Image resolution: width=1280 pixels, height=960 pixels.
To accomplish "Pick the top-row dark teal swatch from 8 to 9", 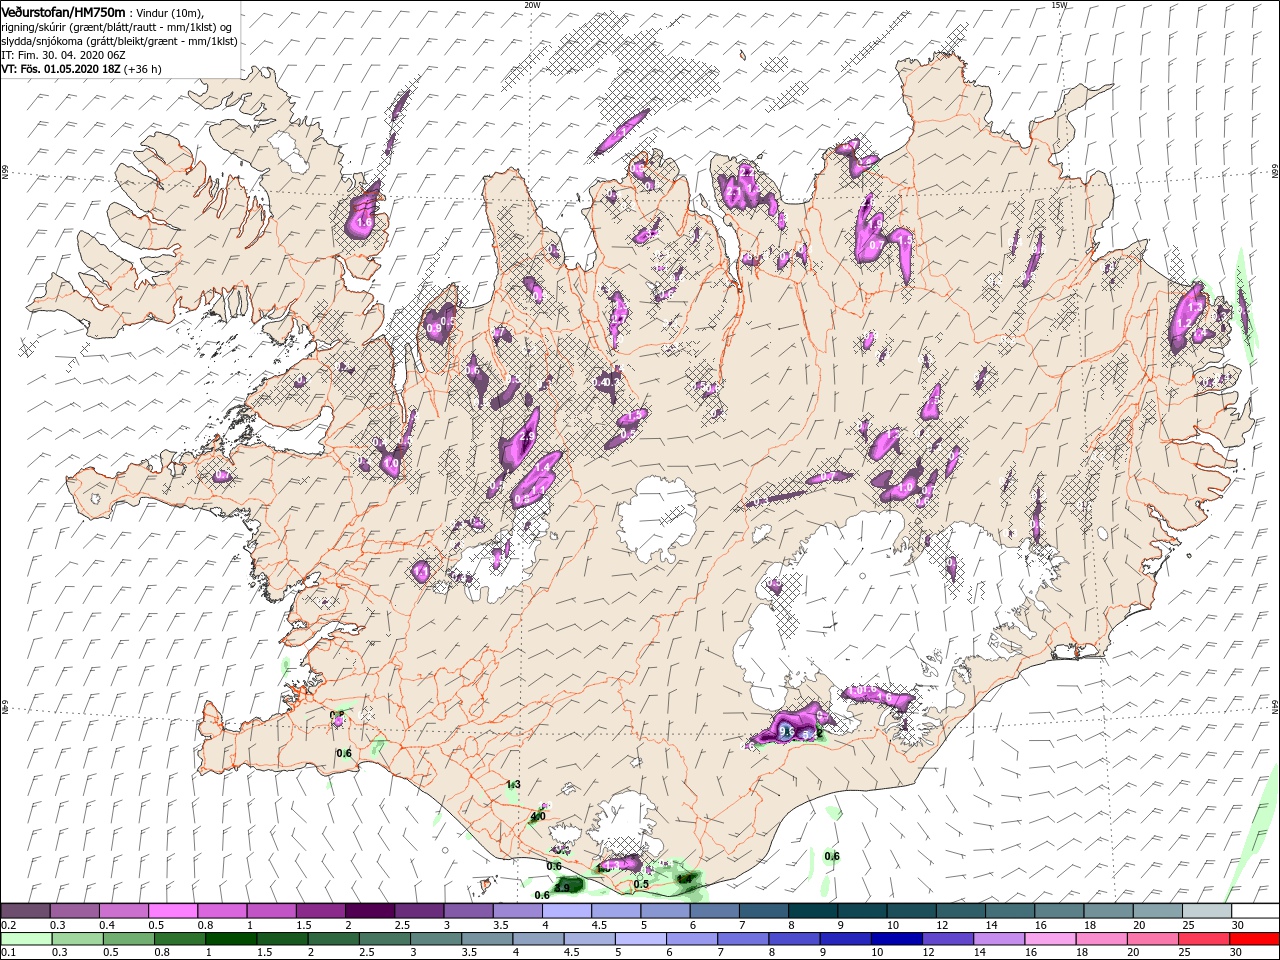I will (812, 911).
